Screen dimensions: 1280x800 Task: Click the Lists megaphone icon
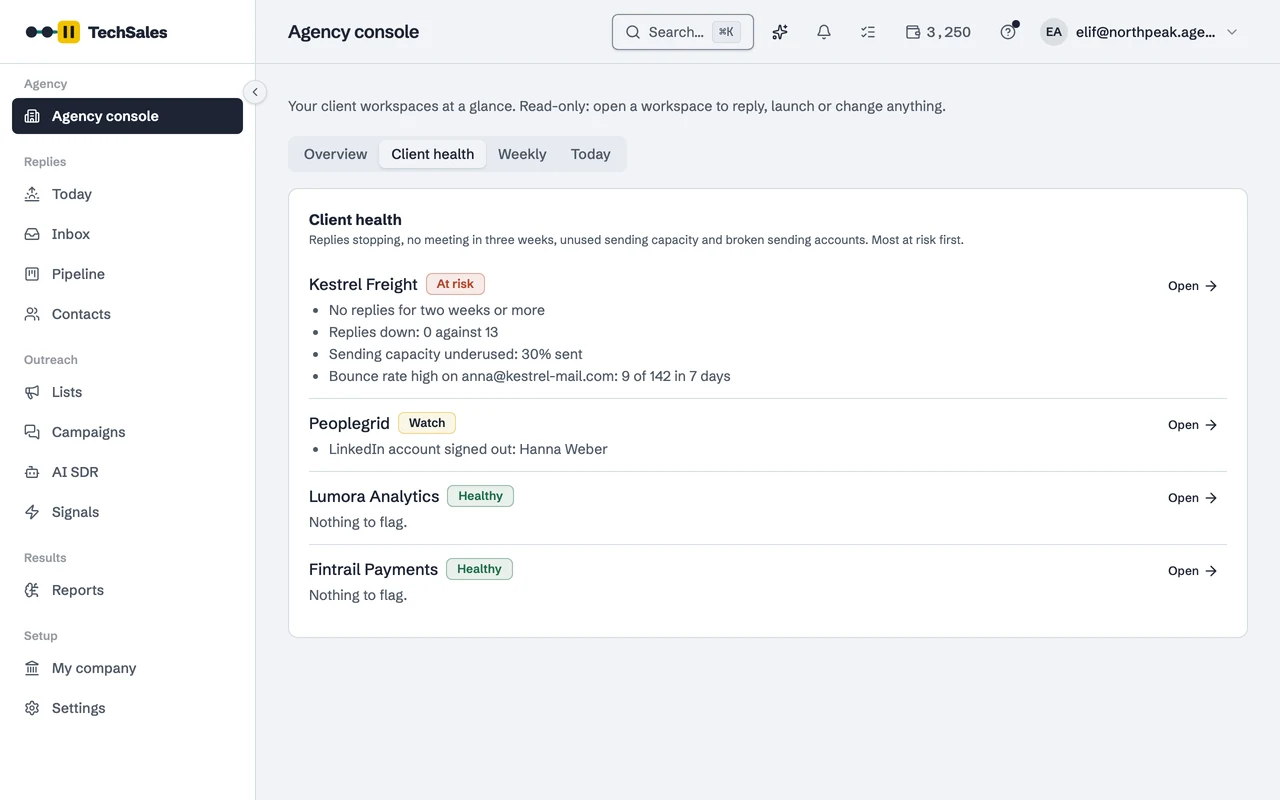coord(32,392)
